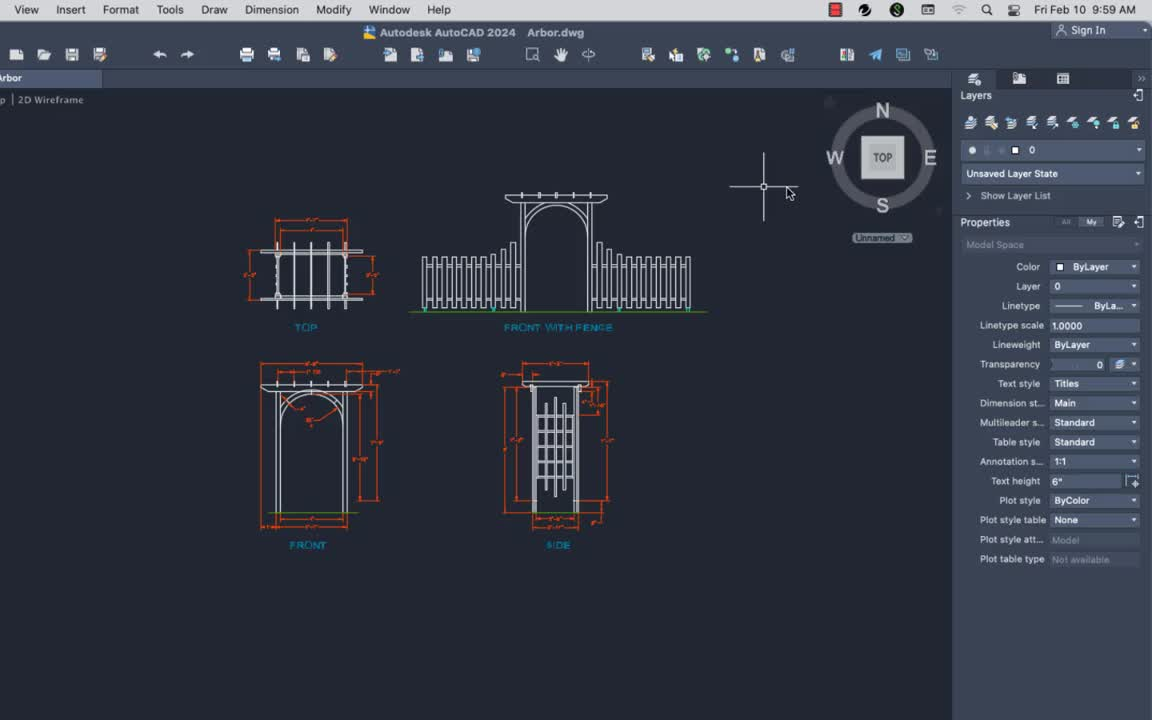
Task: Open the Unsaved Layer State dropdown
Action: coord(1053,173)
